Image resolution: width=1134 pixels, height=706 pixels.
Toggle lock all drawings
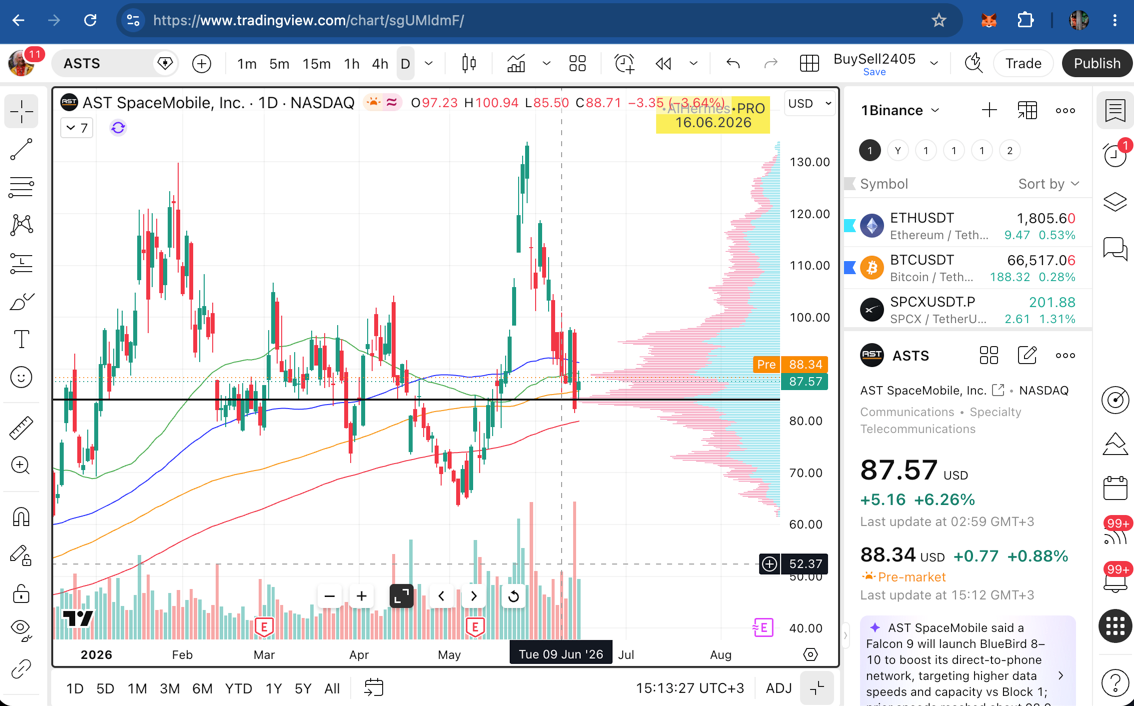21,593
